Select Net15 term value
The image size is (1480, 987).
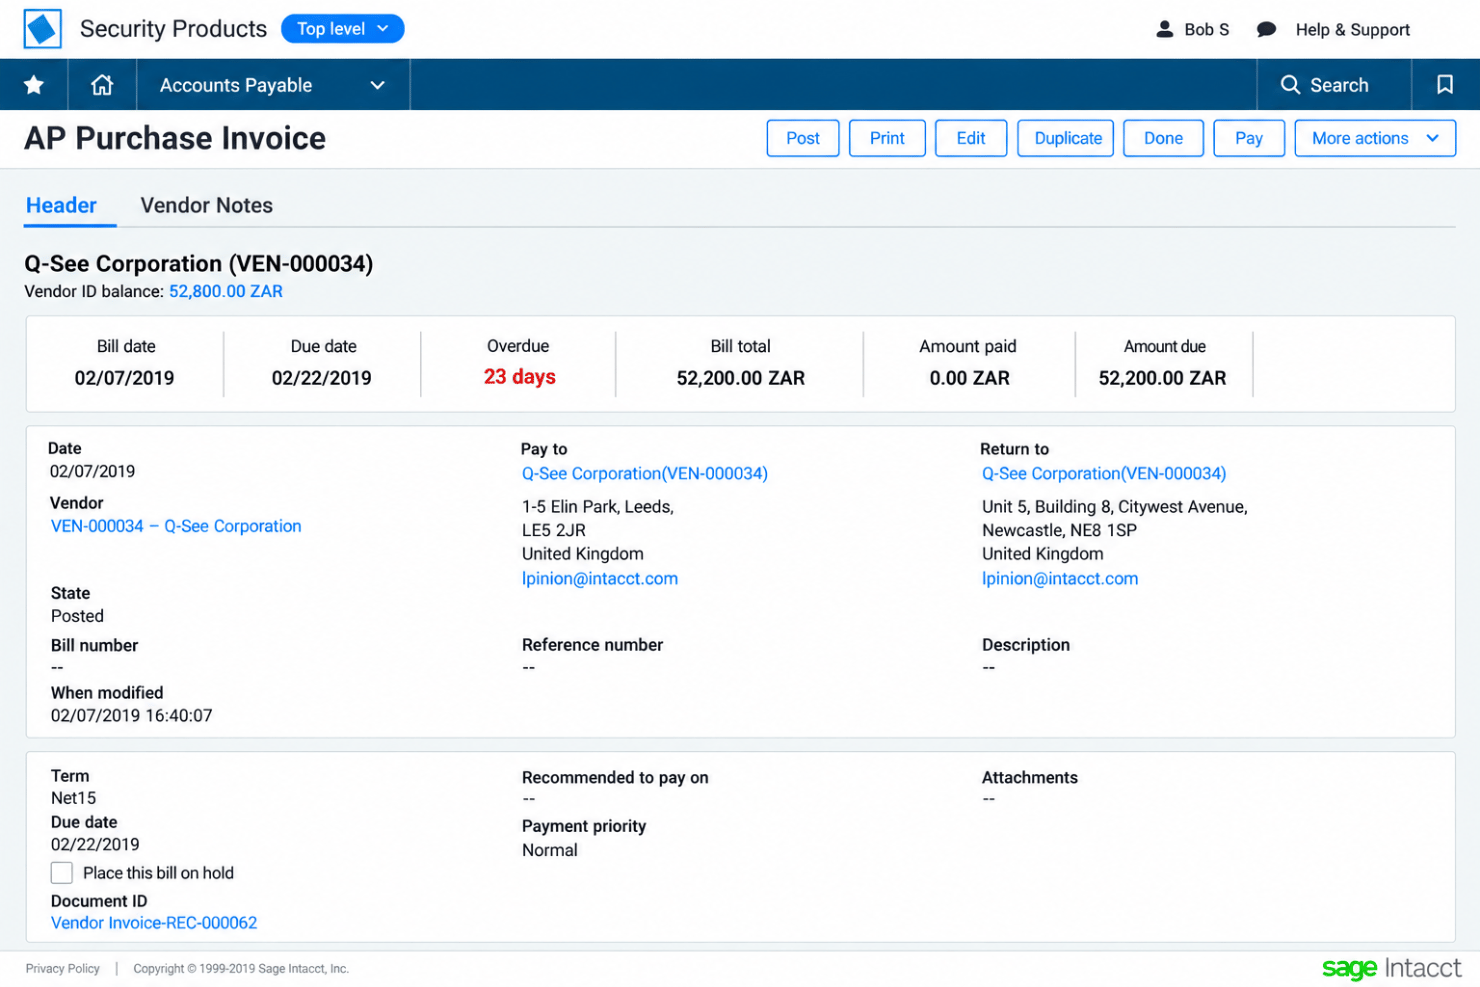tap(74, 798)
